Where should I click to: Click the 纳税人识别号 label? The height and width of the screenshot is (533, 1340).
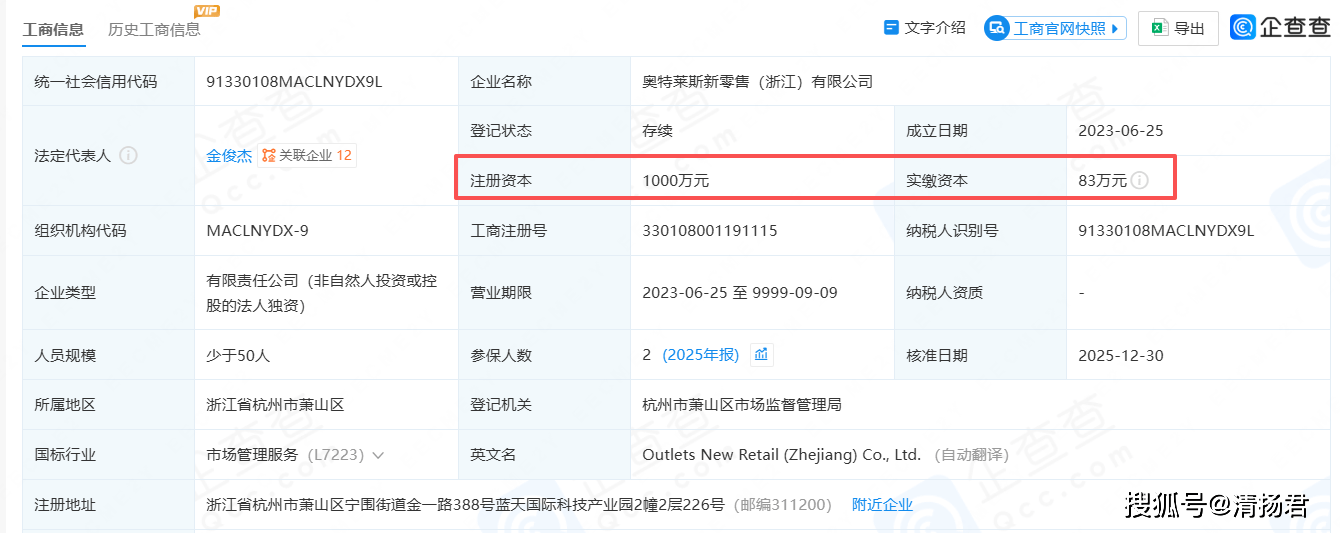[x=952, y=230]
